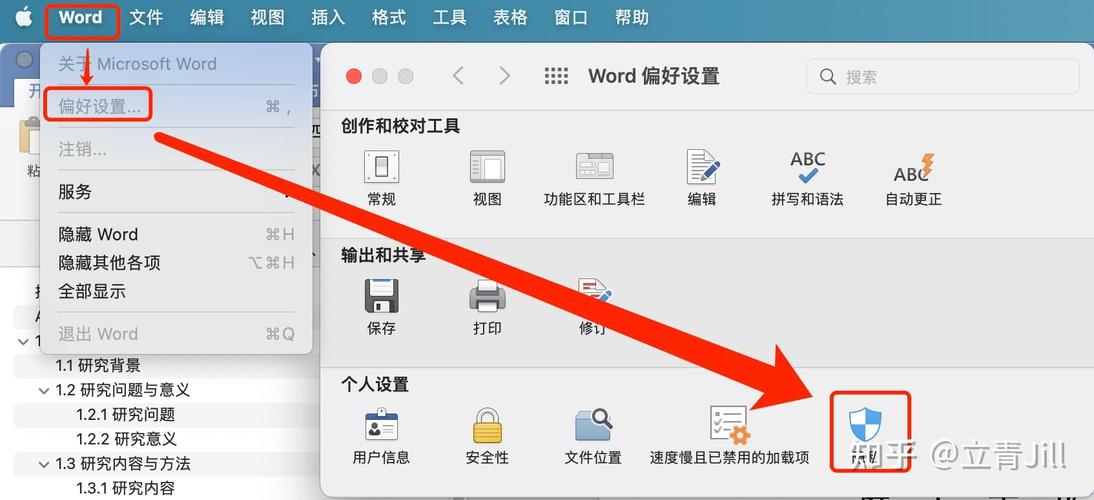Collapse the 1.3 研究内容与方法 heading

[44, 464]
